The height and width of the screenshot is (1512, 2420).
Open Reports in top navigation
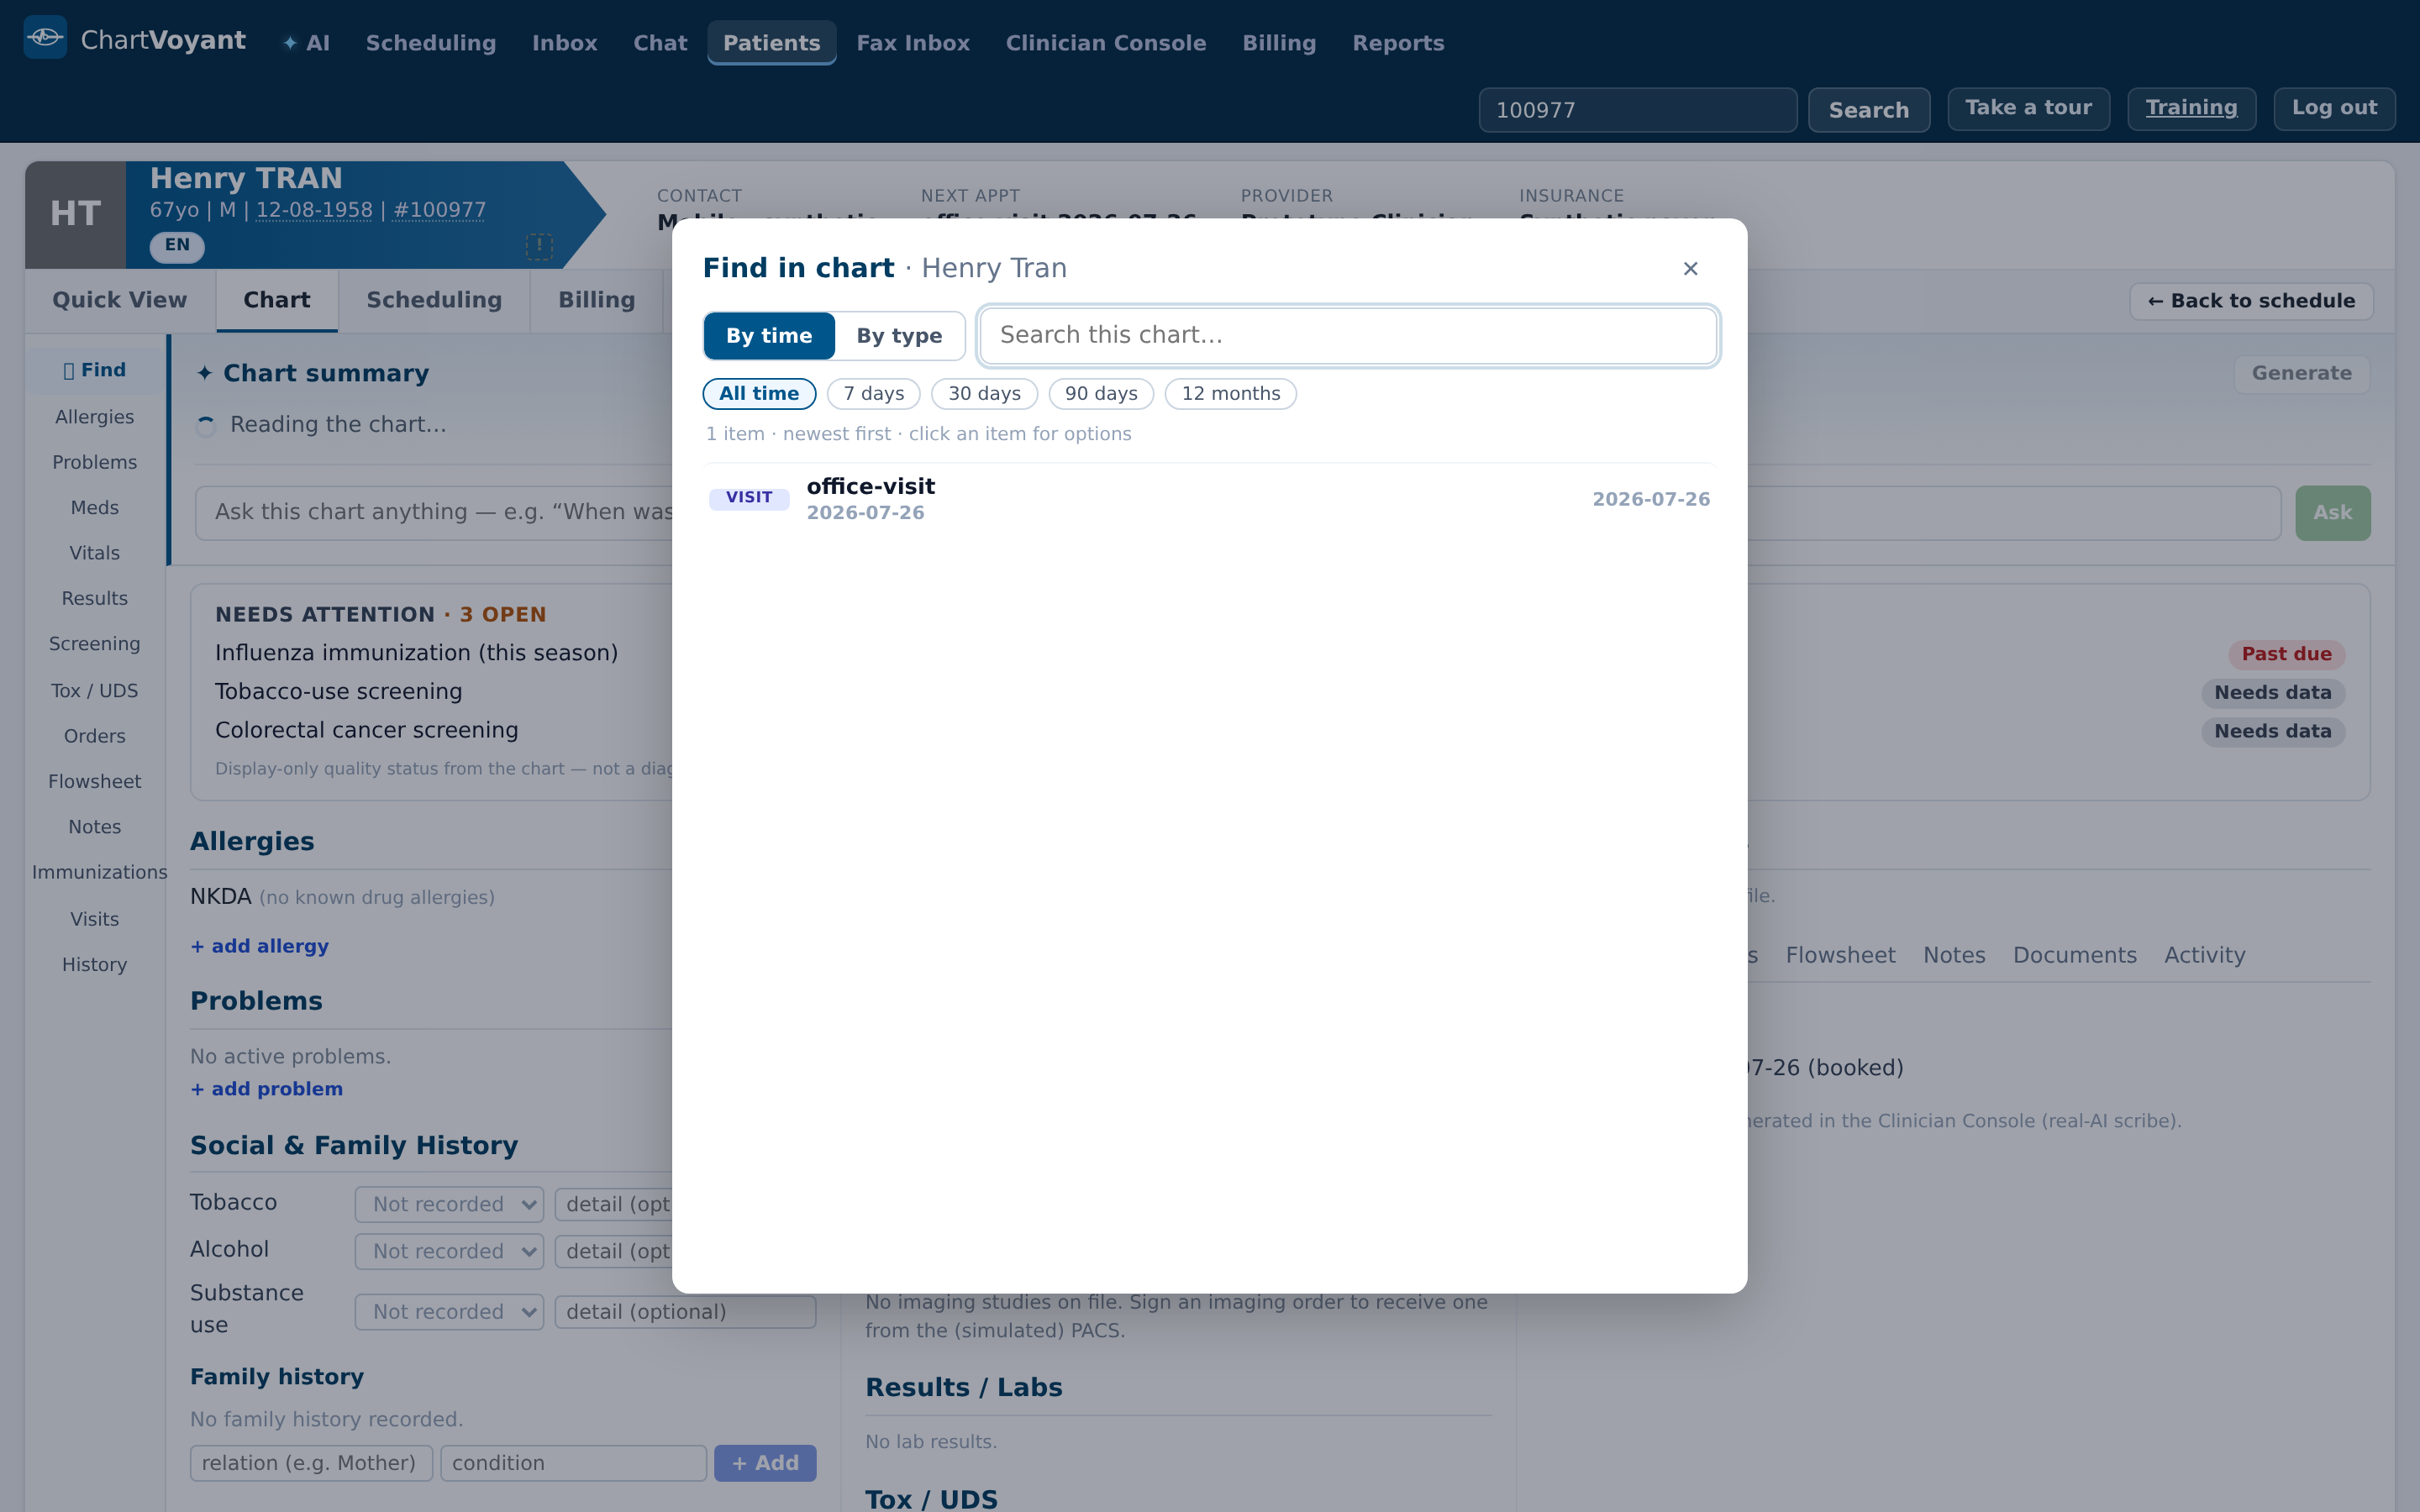(x=1398, y=43)
